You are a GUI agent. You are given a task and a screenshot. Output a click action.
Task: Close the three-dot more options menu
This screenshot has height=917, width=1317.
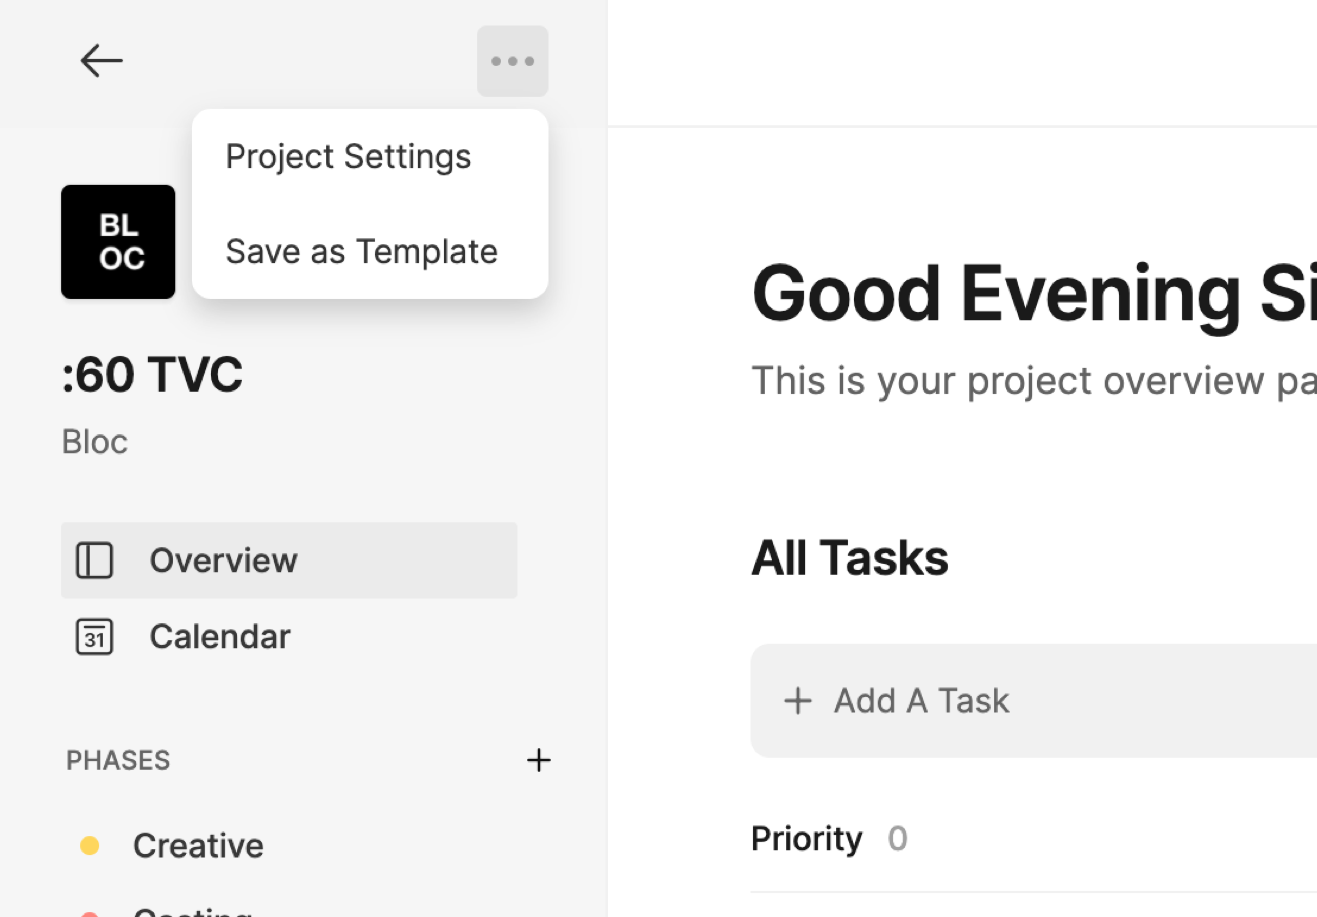pos(512,61)
